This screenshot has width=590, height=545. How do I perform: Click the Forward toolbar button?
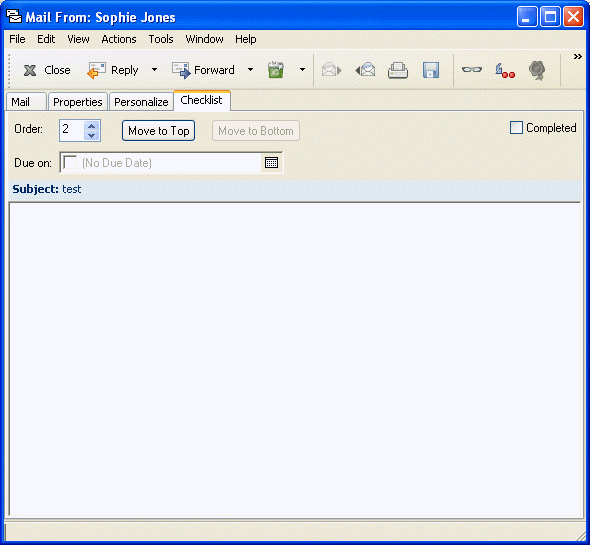[x=203, y=70]
